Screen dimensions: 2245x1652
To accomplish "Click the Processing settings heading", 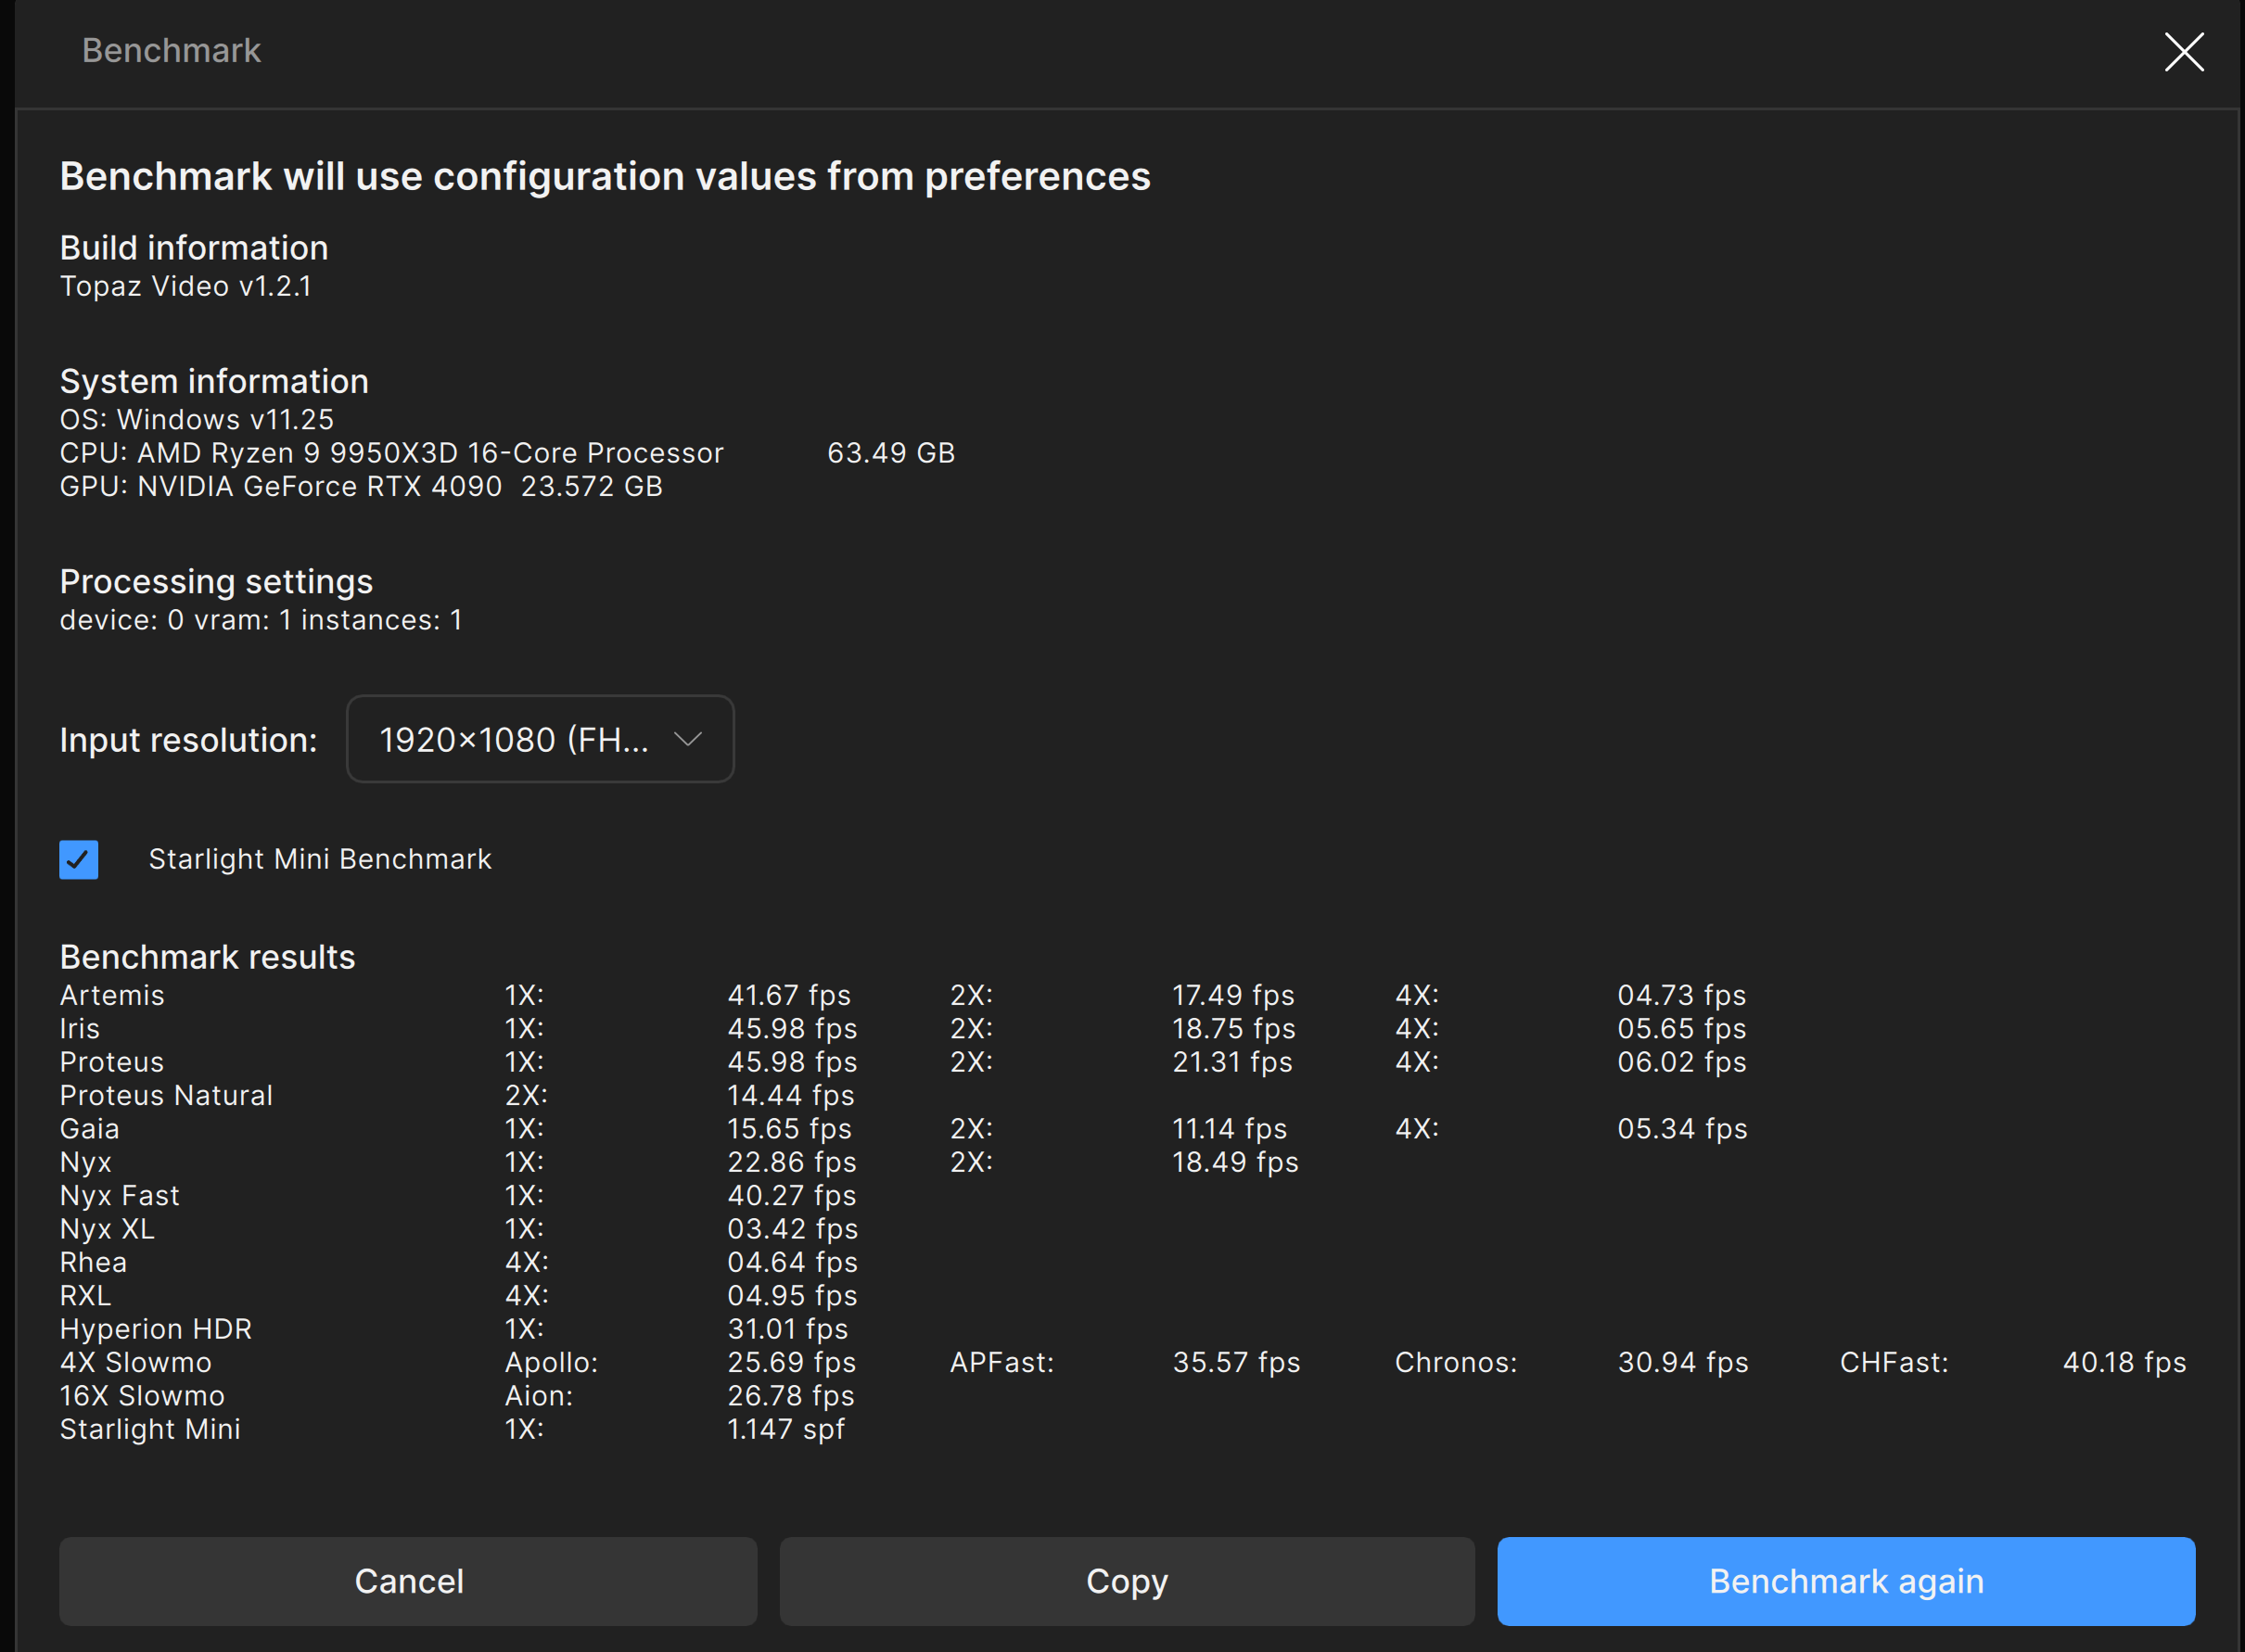I will click(x=216, y=581).
